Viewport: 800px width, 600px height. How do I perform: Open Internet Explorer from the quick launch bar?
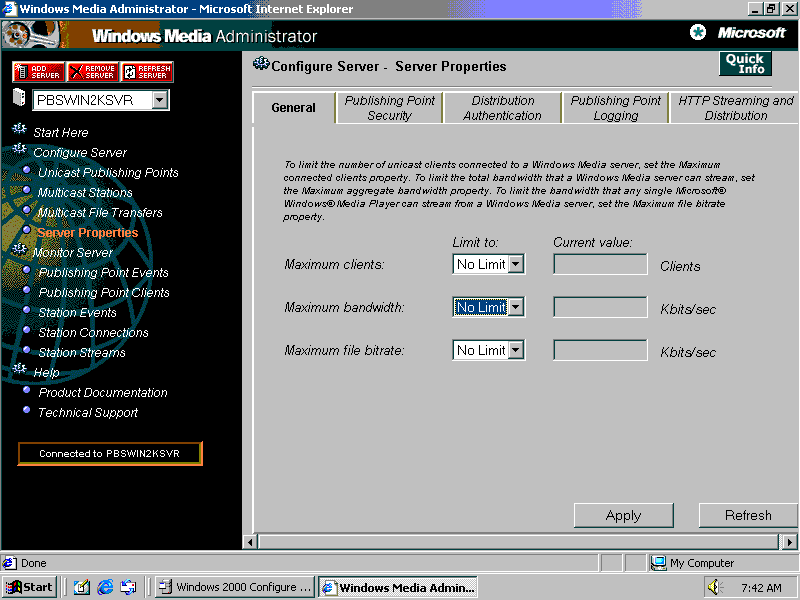[x=105, y=587]
